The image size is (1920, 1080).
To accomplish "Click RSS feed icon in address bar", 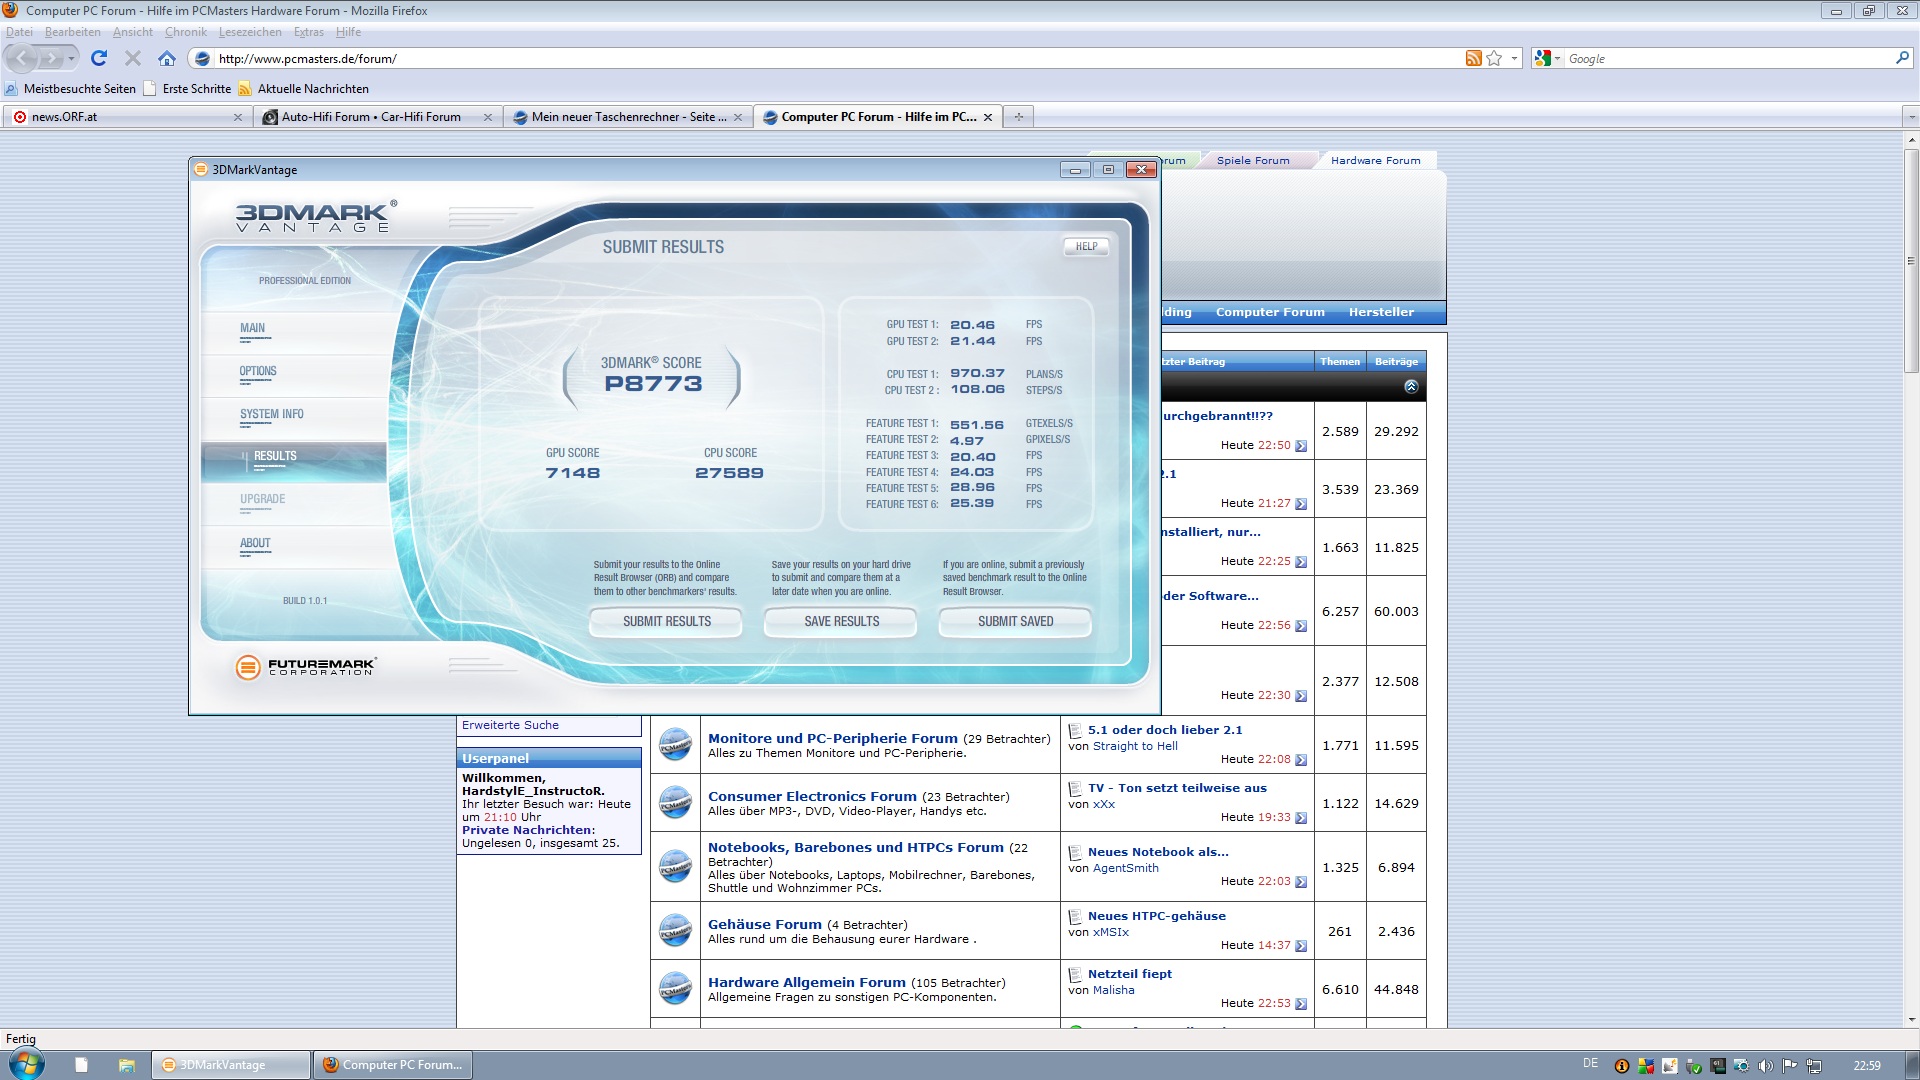I will (1473, 58).
